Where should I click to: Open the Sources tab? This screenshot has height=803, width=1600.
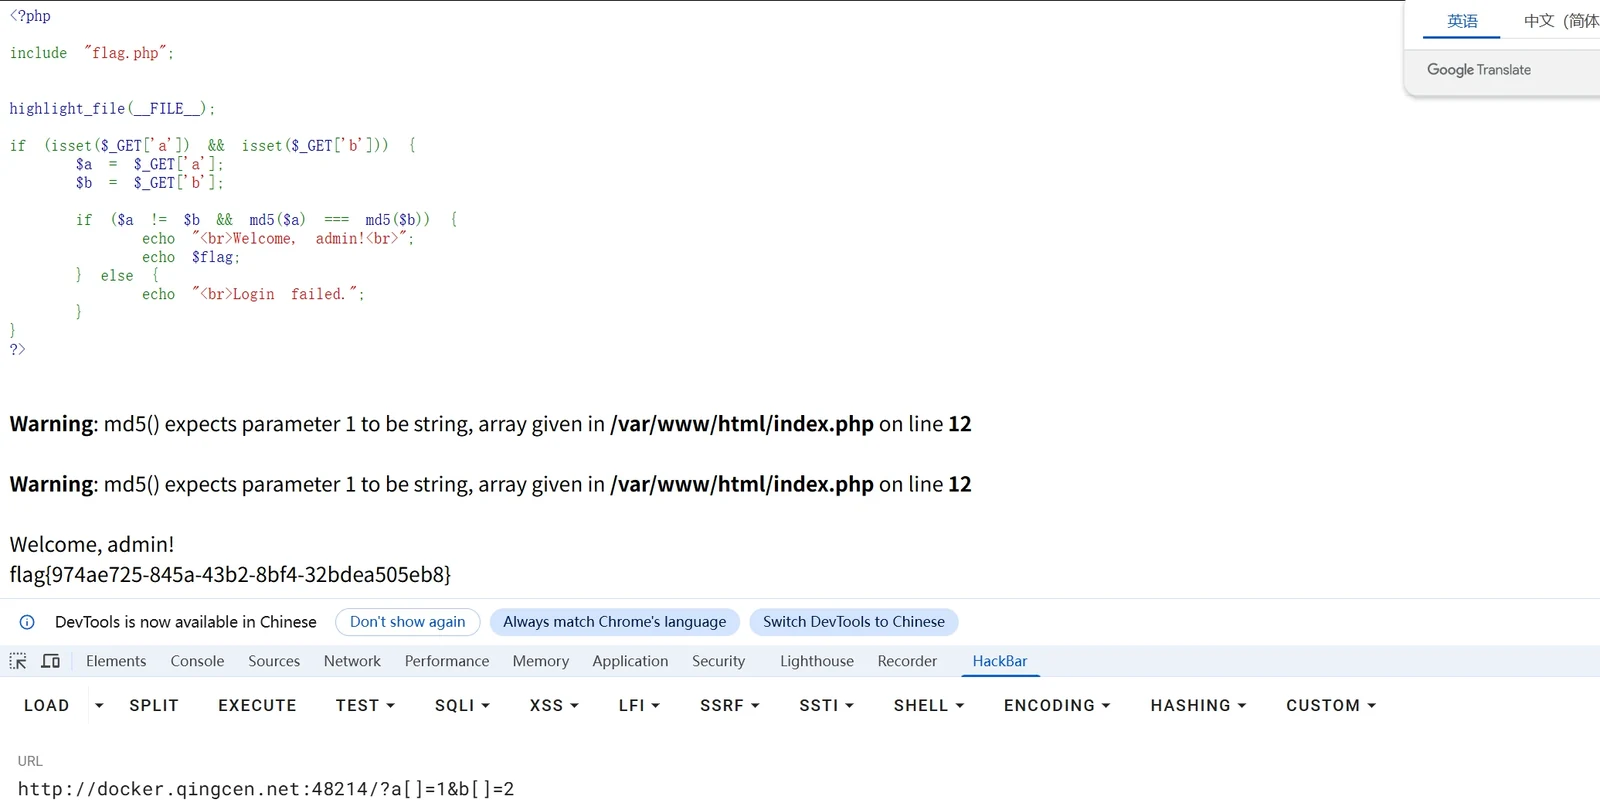tap(274, 661)
